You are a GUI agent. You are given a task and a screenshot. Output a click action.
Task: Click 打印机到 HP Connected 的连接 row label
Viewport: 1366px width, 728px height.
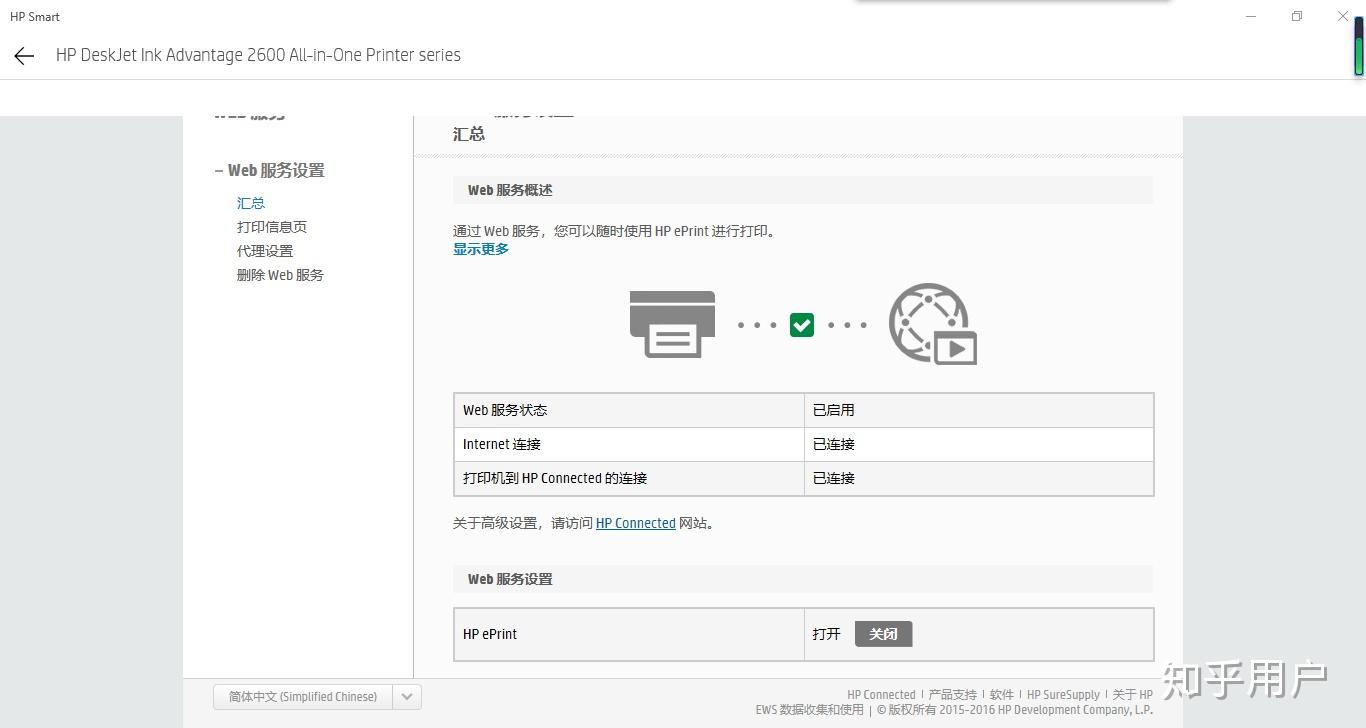point(555,478)
